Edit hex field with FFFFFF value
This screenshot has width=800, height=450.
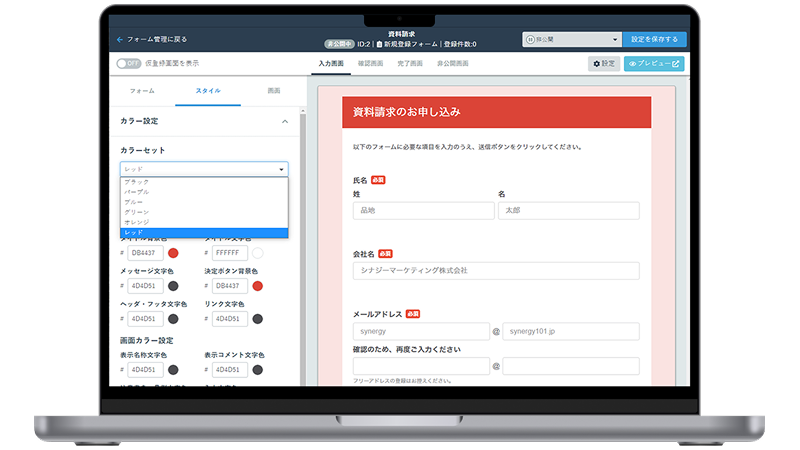[x=230, y=253]
